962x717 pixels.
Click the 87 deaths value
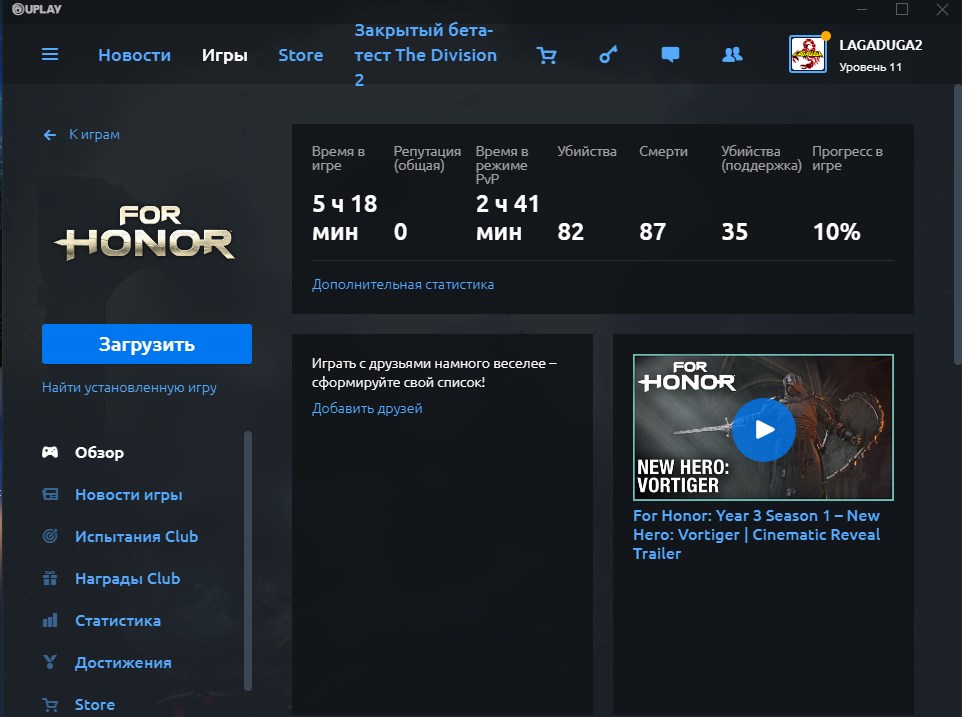652,232
